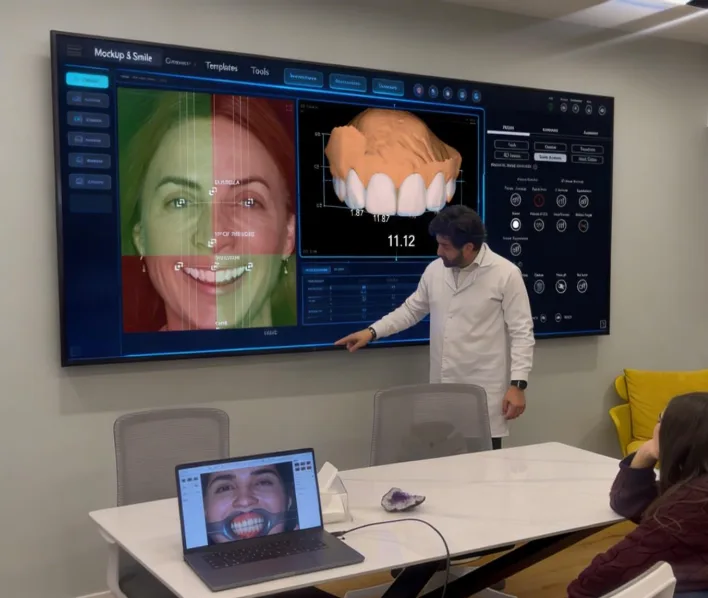708x598 pixels.
Task: Select the mouth-corner marker on the red-tinted cheek
Action: pos(179,266)
